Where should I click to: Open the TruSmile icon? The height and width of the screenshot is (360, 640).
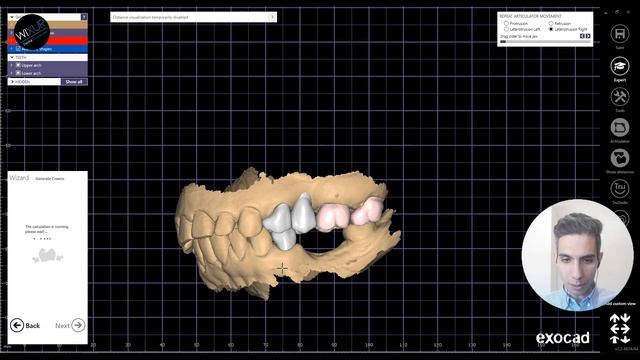coord(620,189)
